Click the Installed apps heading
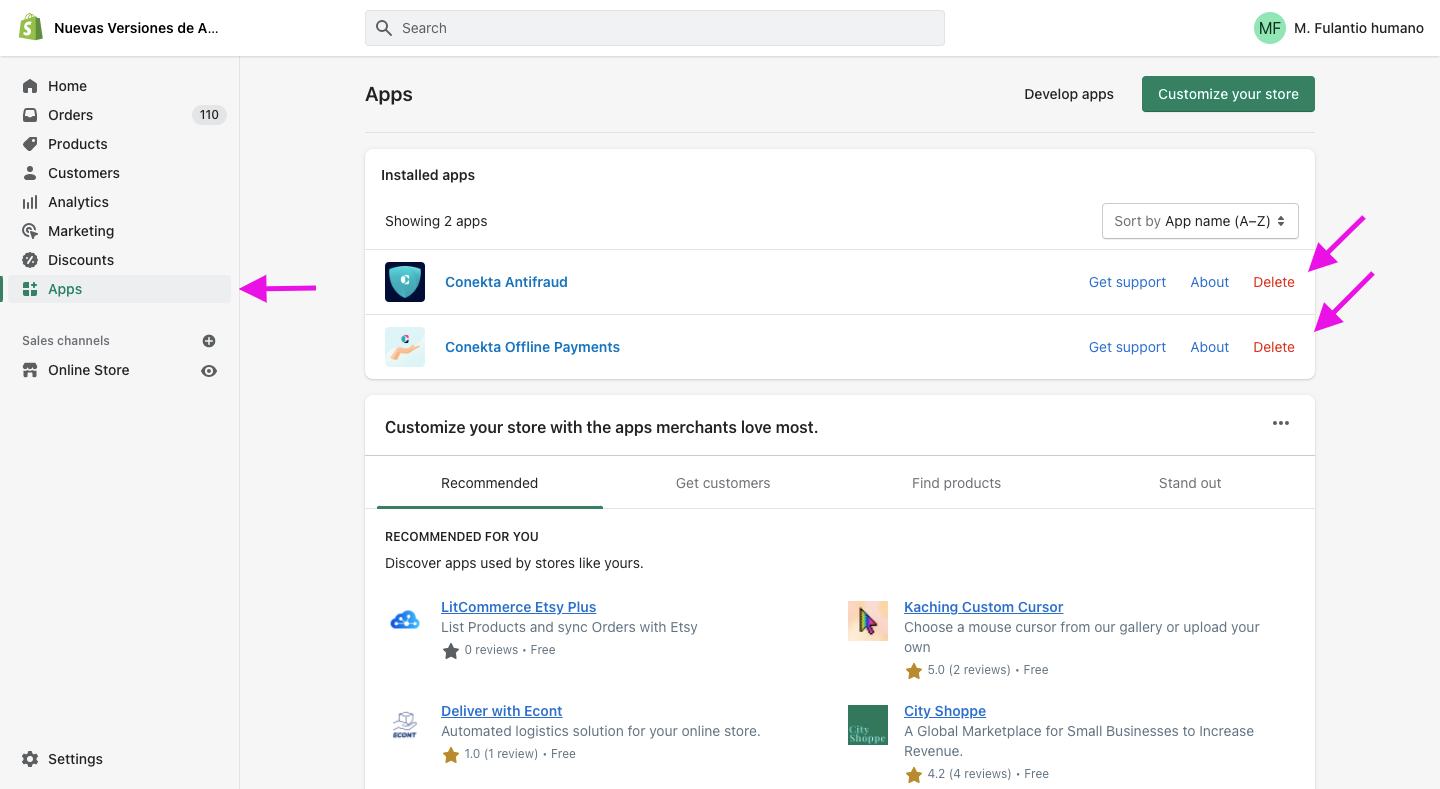This screenshot has height=789, width=1440. (x=428, y=175)
